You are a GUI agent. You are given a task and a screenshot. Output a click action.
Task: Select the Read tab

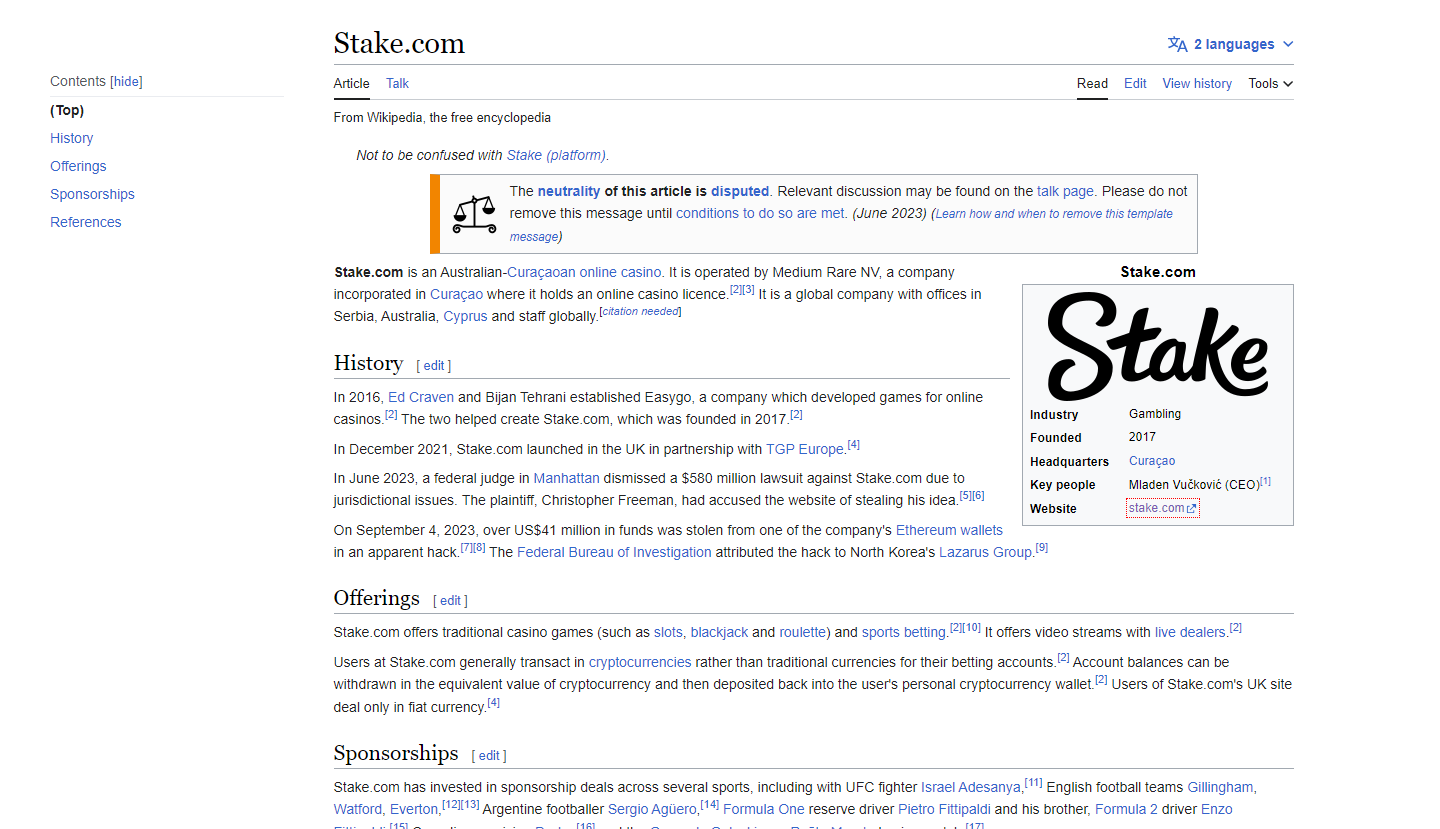point(1092,84)
